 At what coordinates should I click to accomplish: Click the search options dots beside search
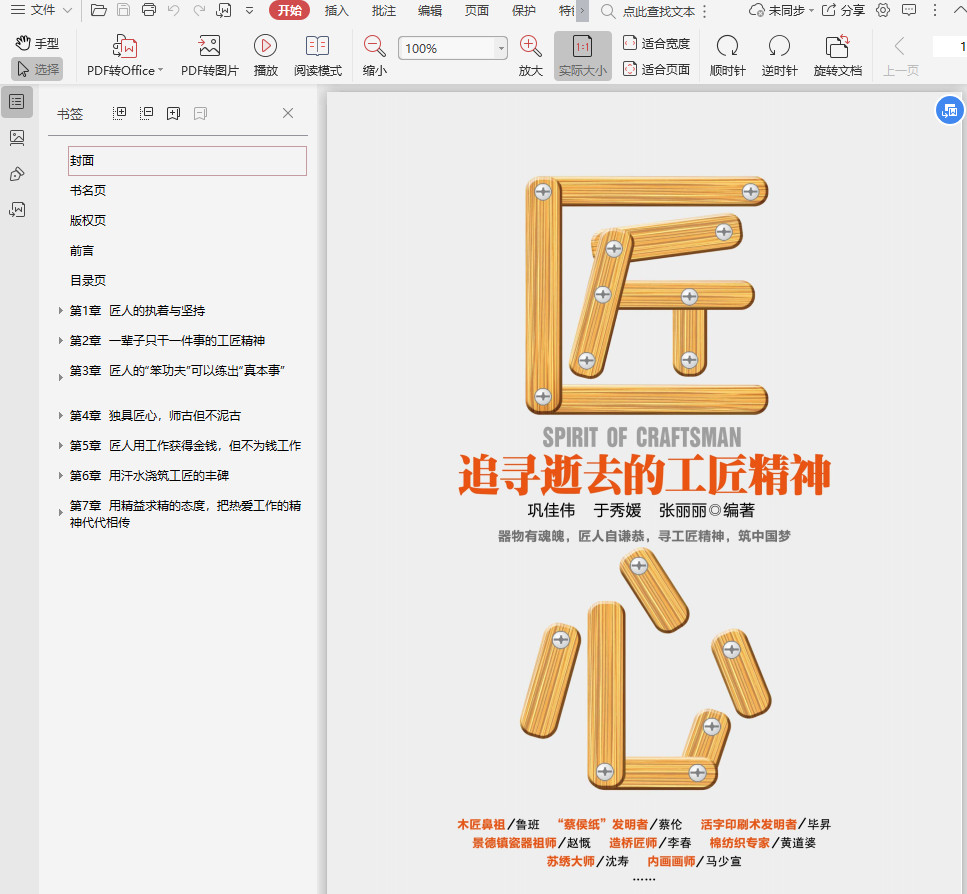pyautogui.click(x=704, y=11)
